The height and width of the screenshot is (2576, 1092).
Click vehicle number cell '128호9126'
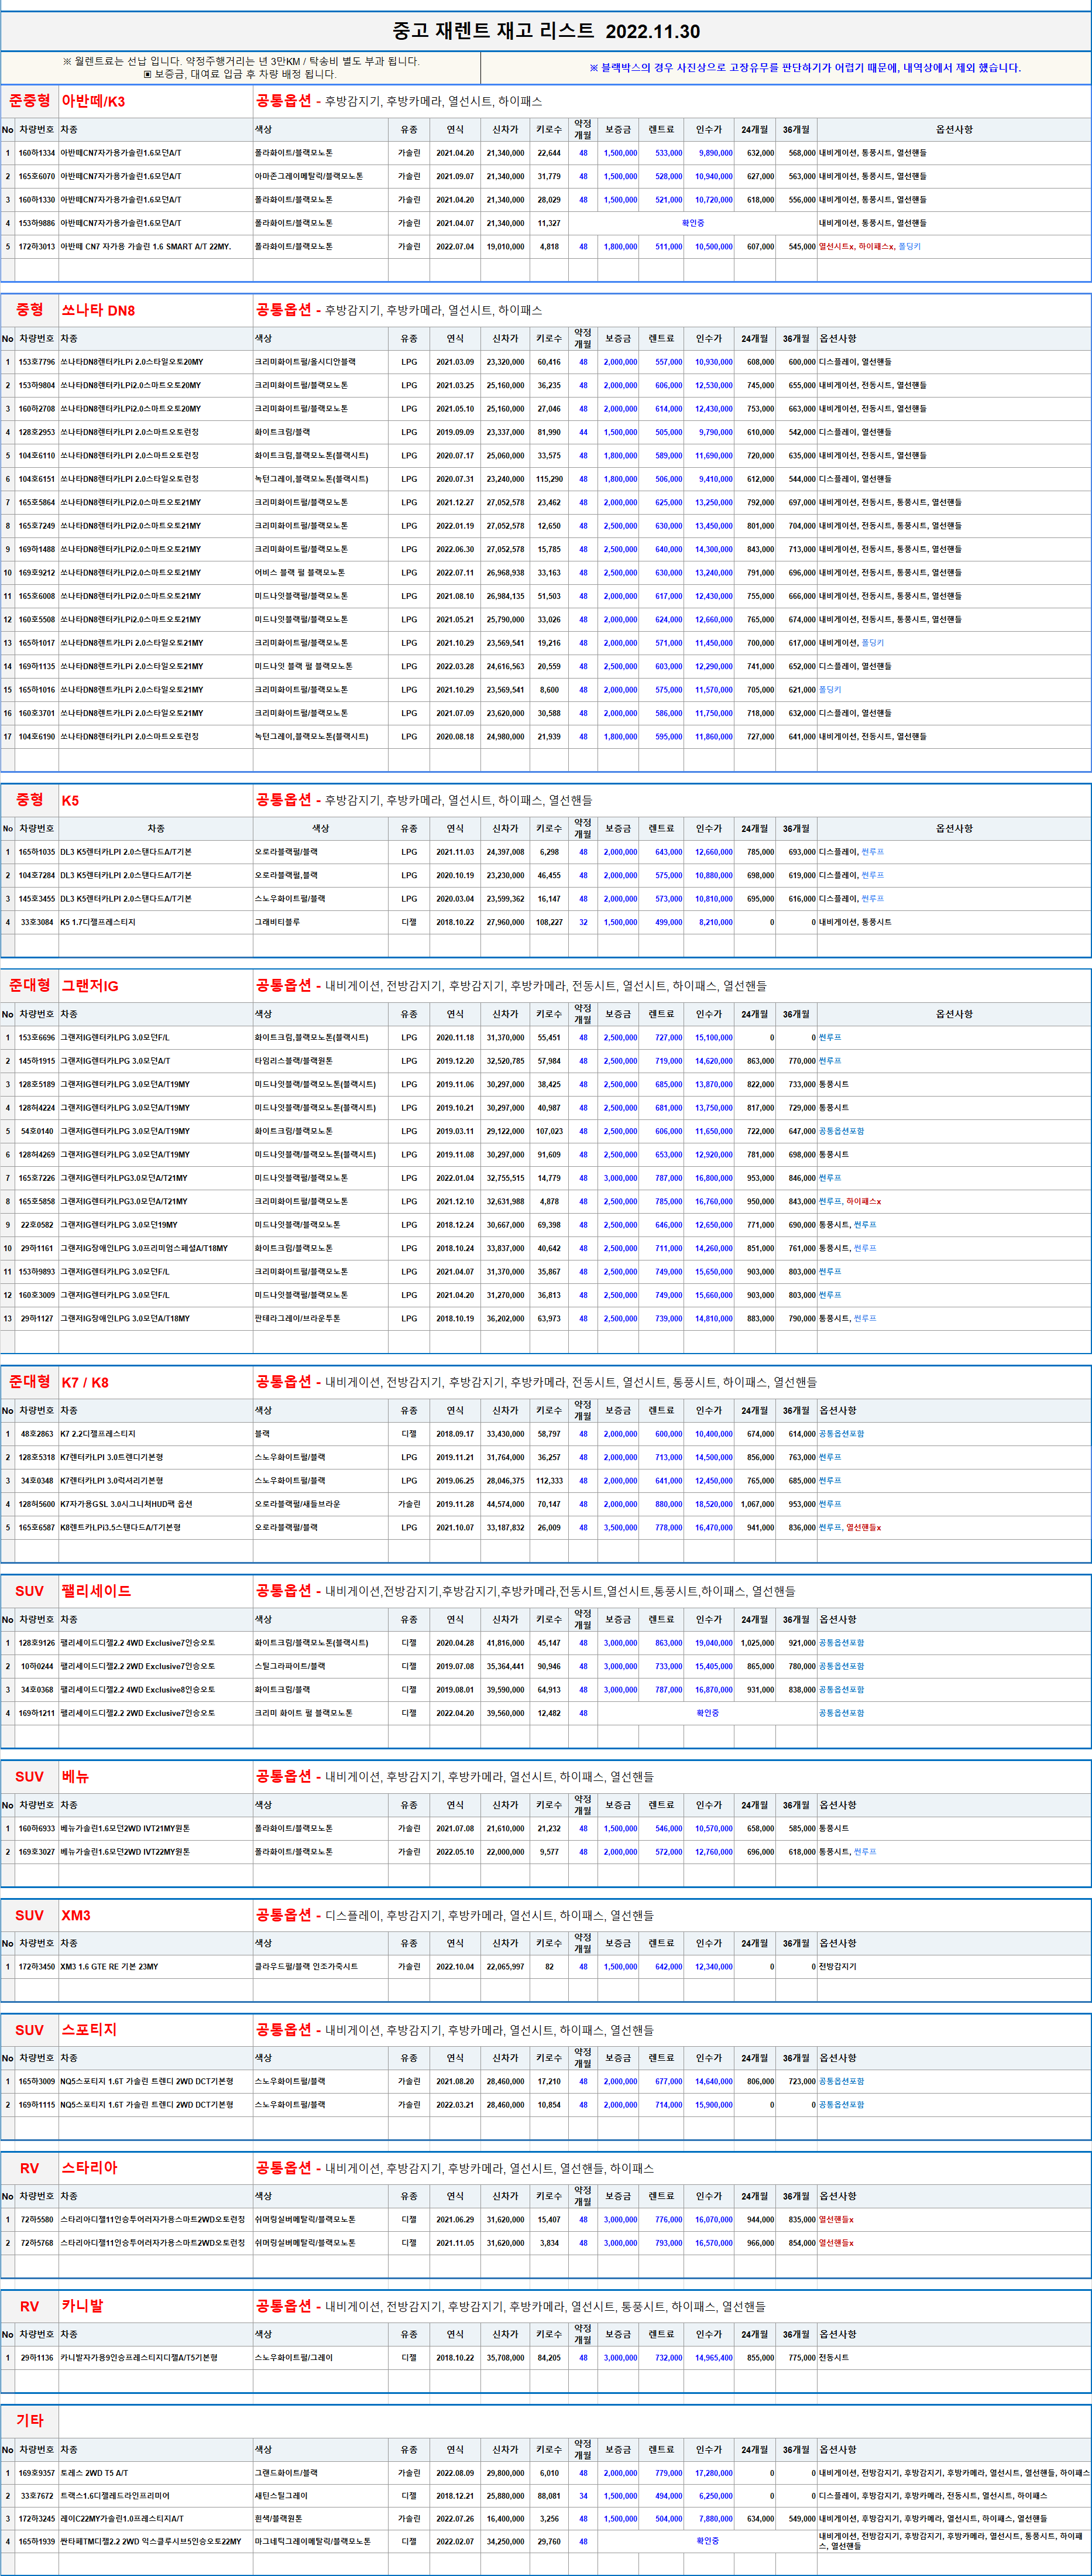point(37,1643)
